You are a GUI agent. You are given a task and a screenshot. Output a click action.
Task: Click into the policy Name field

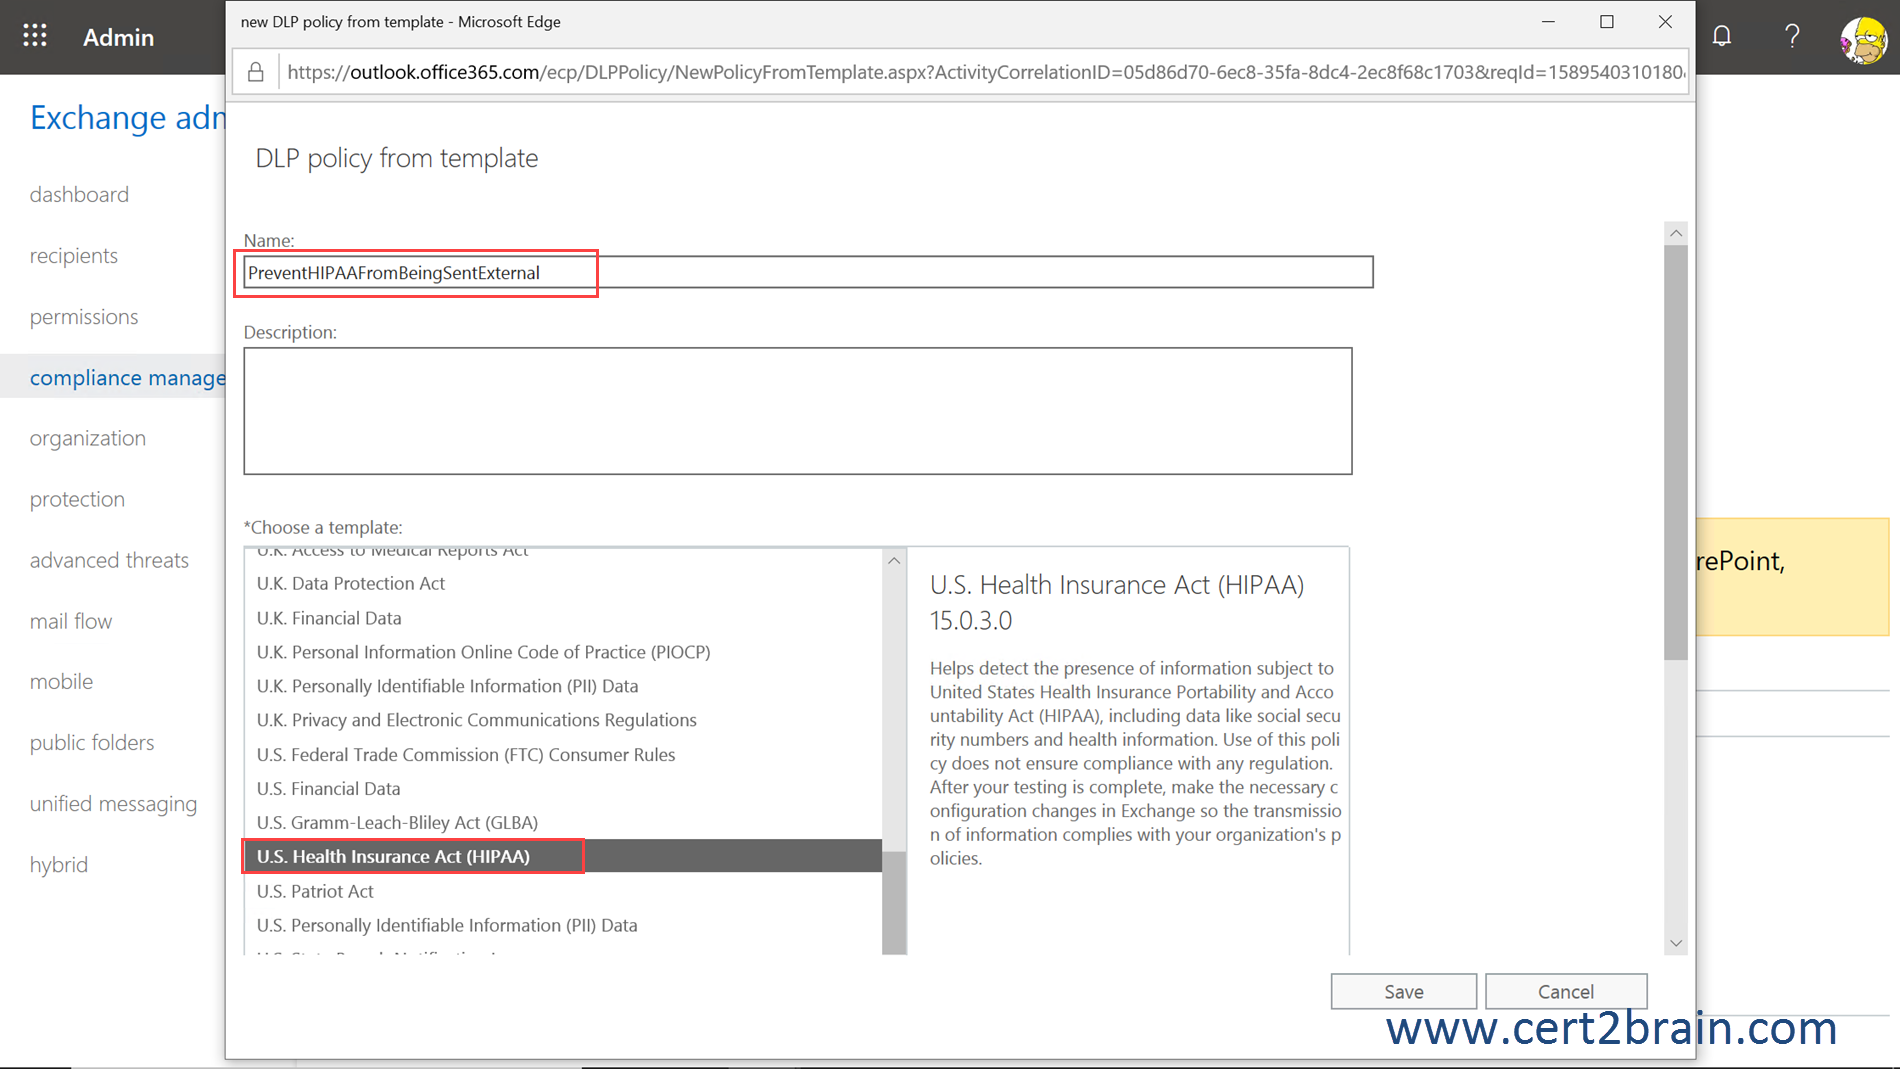click(808, 272)
